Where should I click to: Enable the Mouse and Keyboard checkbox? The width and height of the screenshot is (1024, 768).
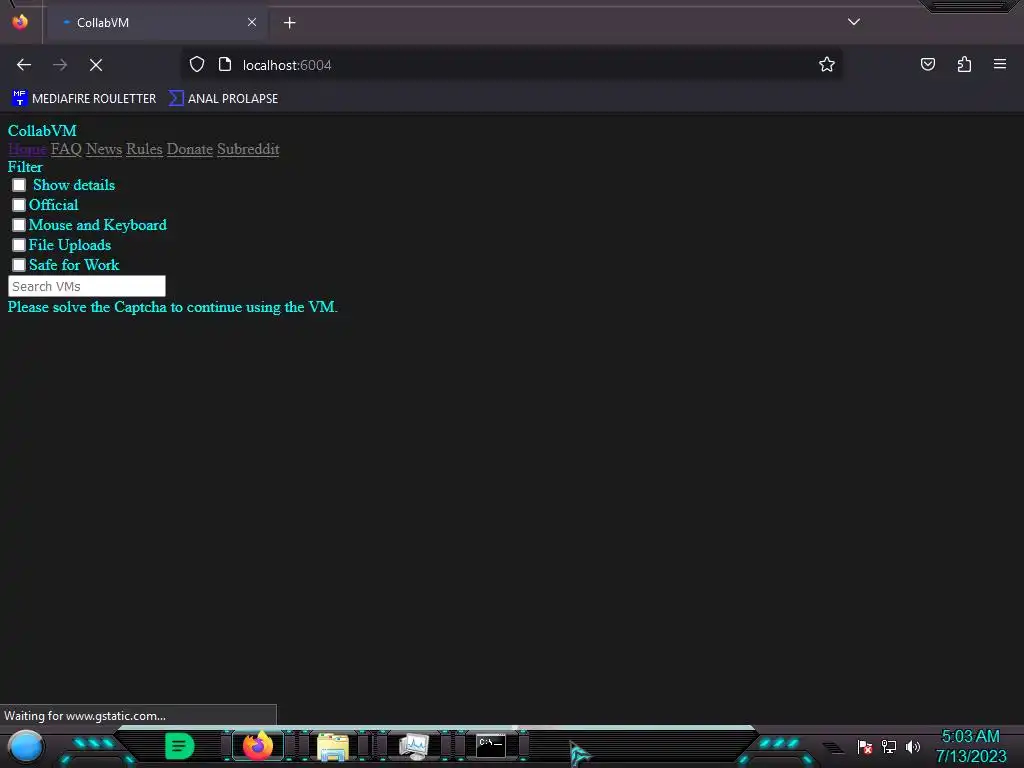[19, 225]
